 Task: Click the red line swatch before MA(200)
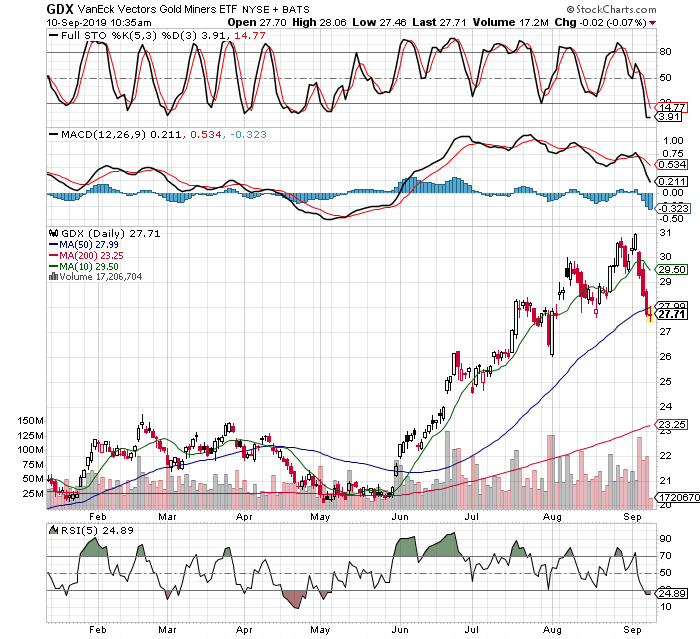pos(54,256)
